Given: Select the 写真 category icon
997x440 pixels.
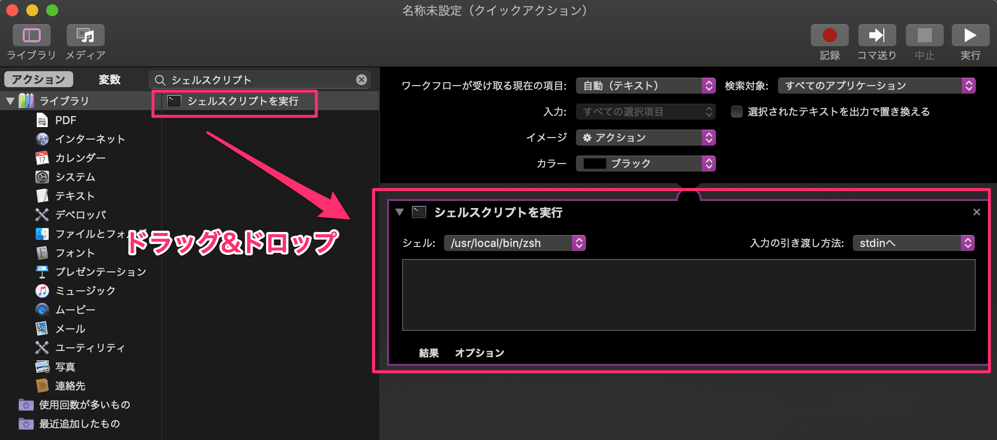Looking at the screenshot, I should [x=43, y=367].
